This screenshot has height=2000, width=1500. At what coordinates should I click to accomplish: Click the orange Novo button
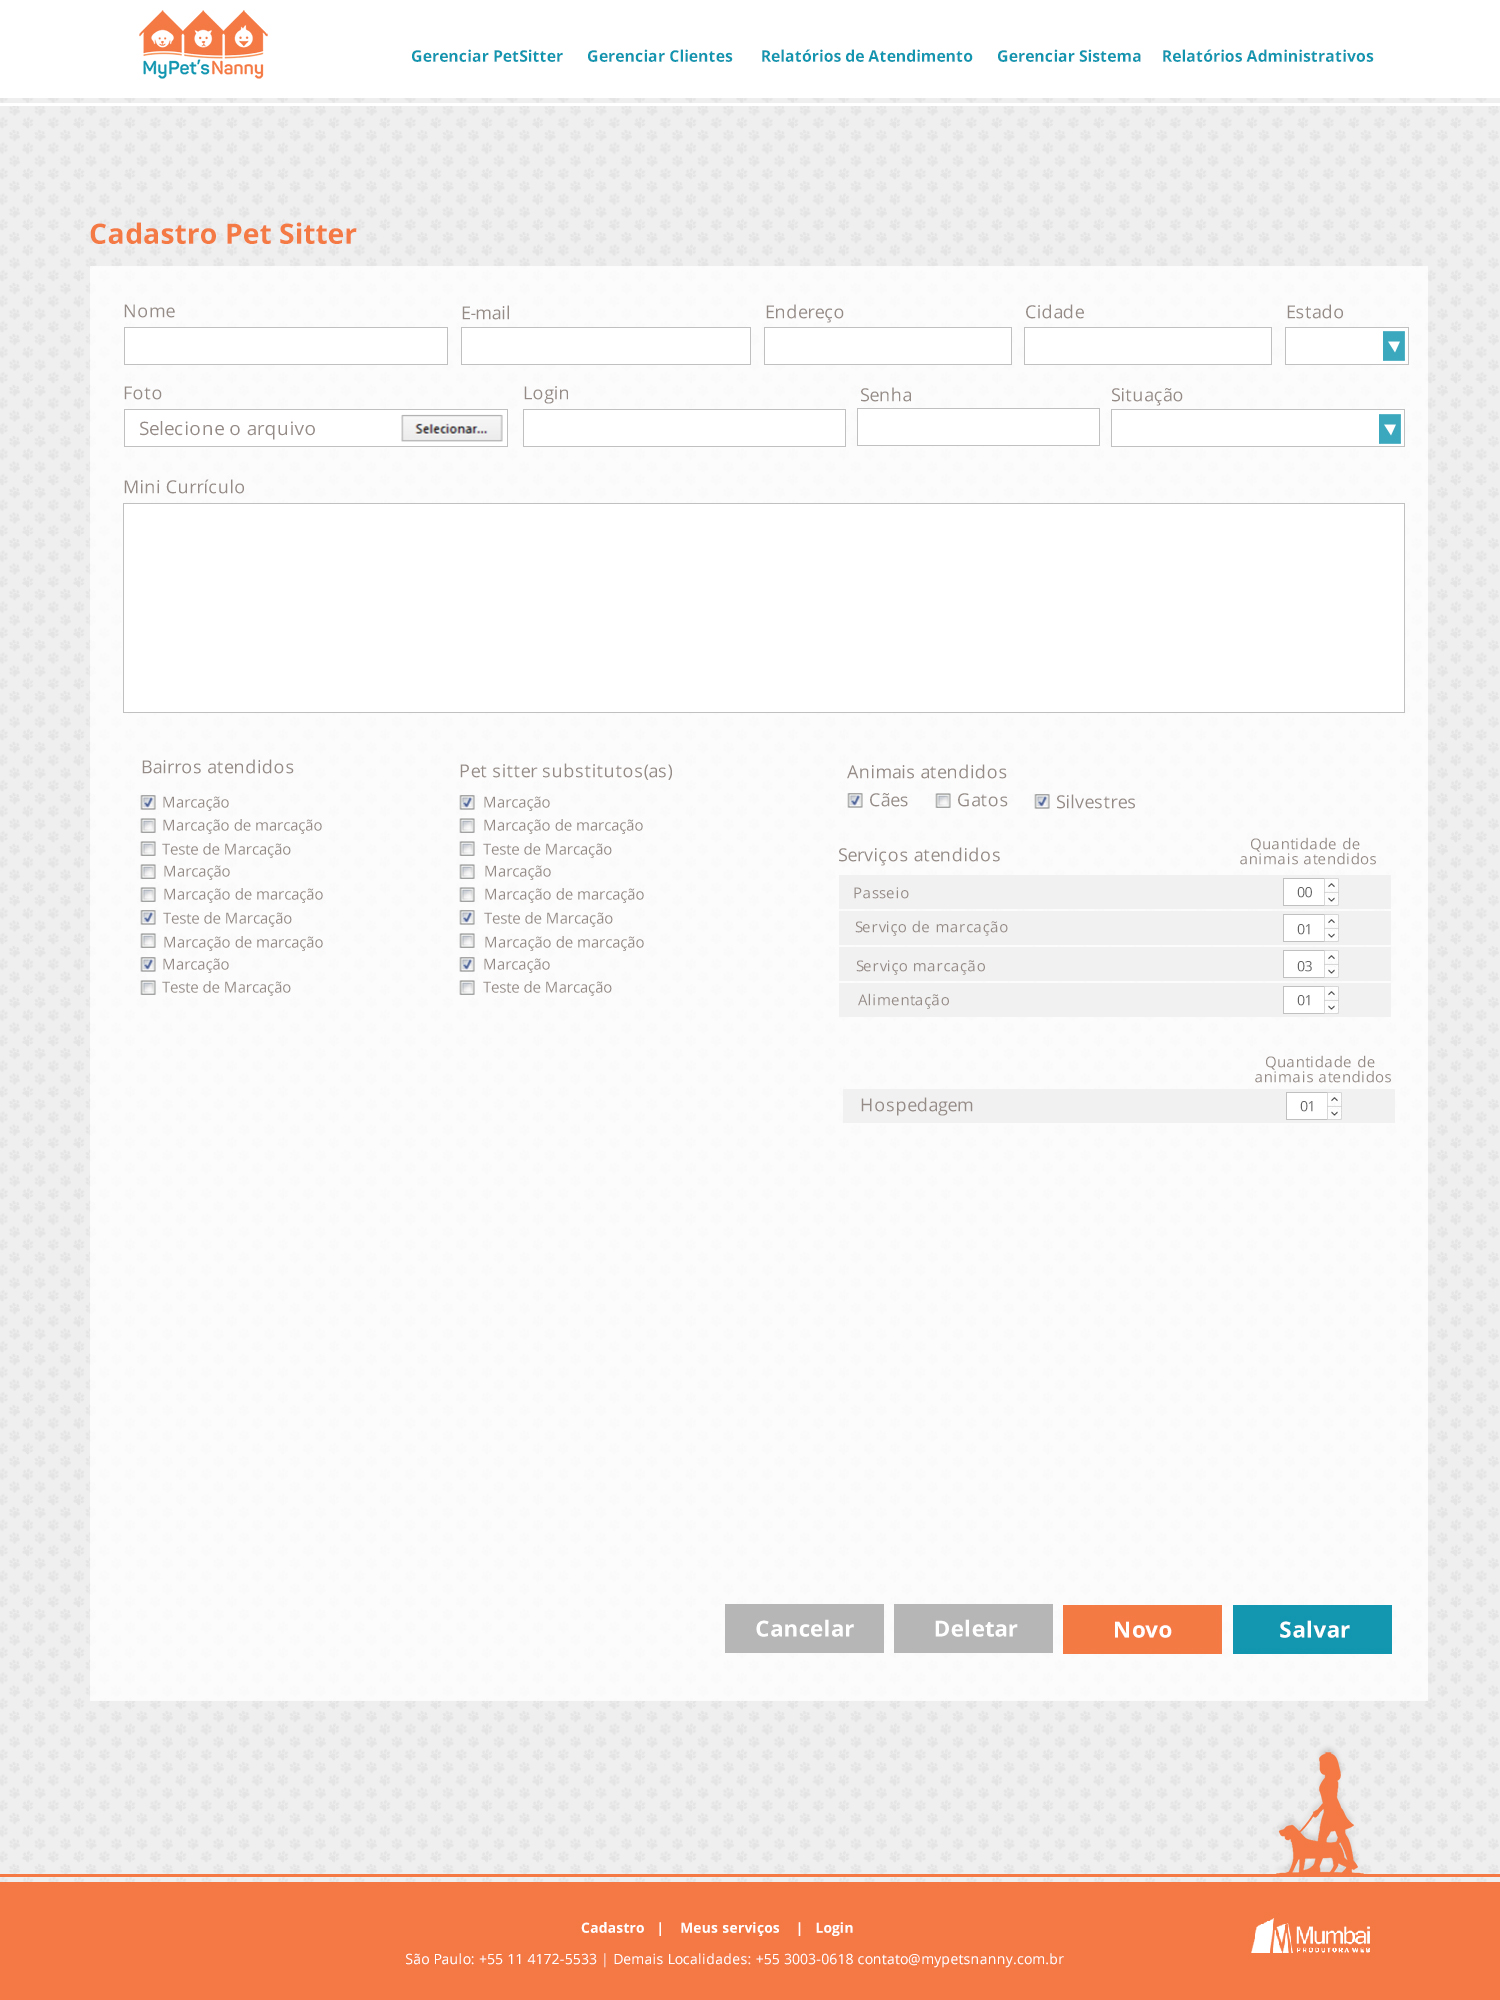point(1142,1629)
